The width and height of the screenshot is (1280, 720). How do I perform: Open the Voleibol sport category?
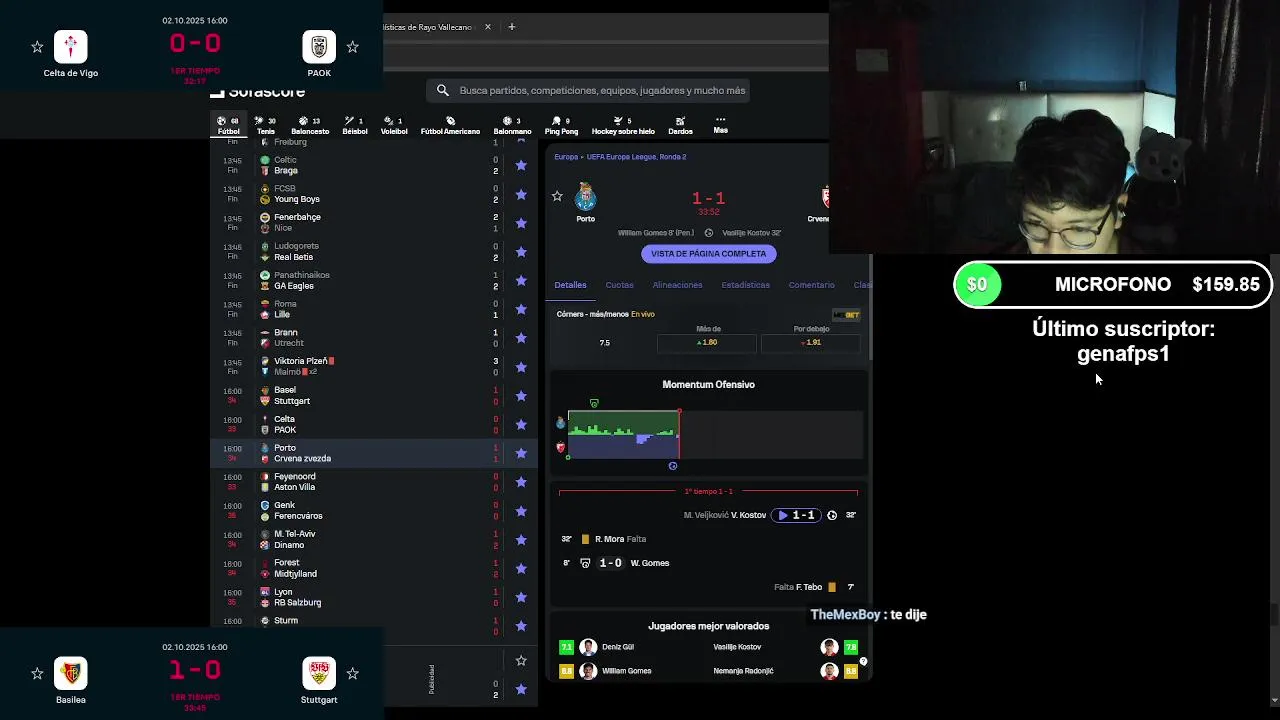pyautogui.click(x=394, y=125)
